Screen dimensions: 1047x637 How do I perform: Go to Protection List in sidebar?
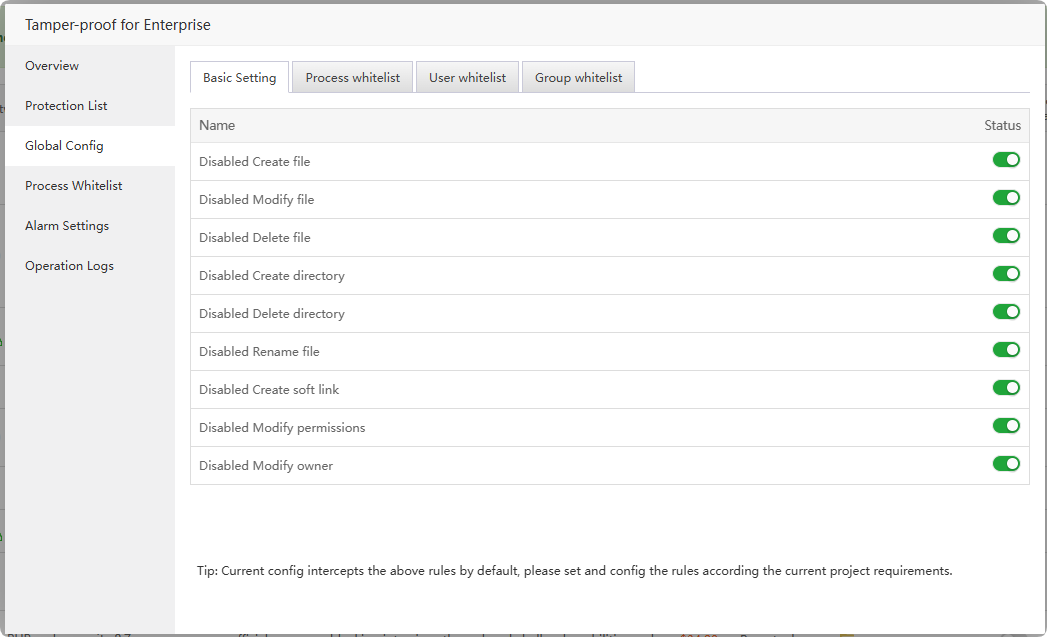coord(66,106)
